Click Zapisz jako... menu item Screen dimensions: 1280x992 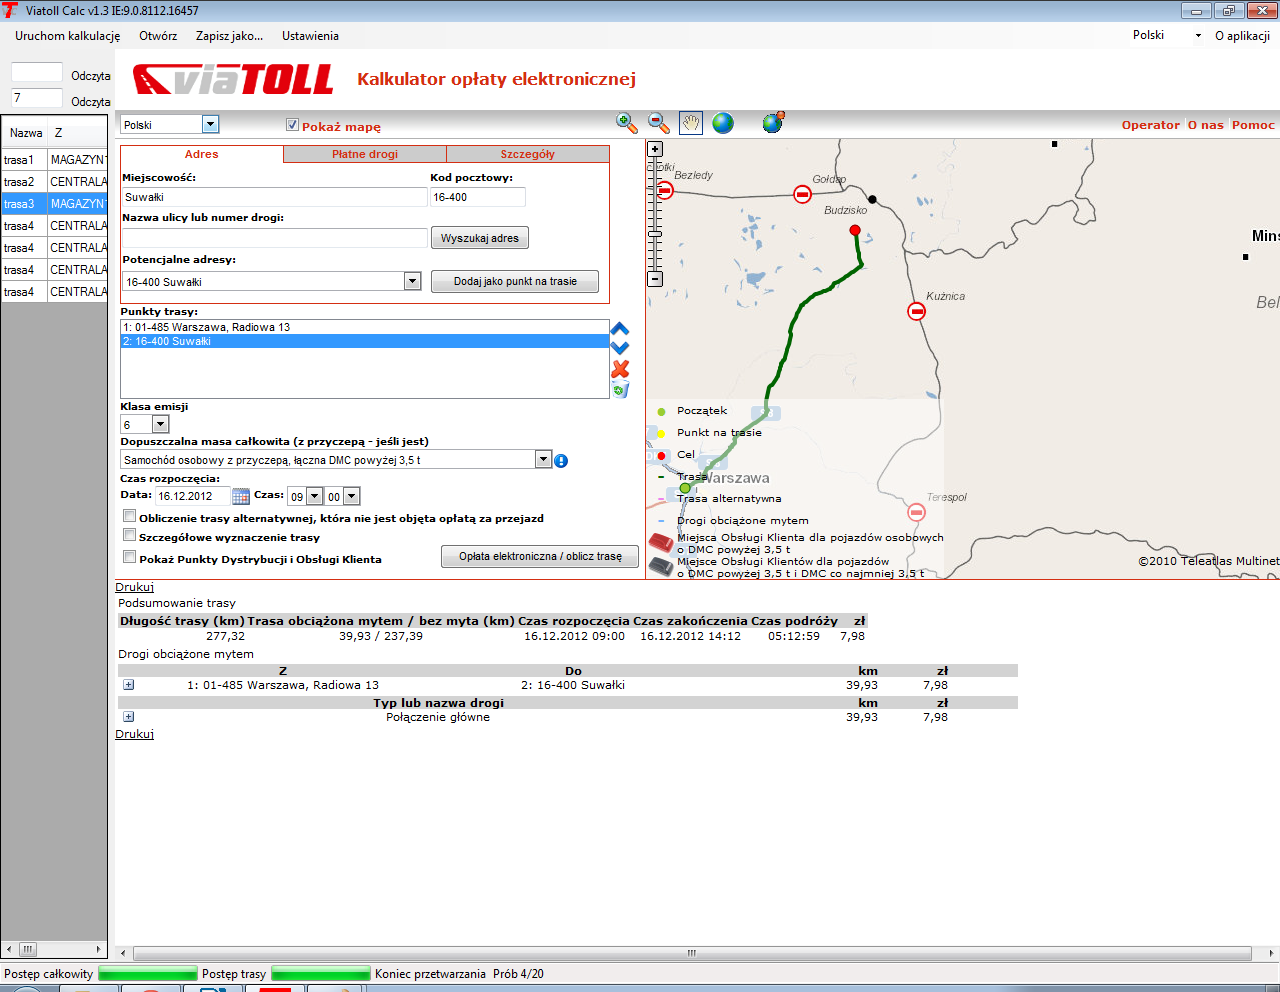pos(229,36)
